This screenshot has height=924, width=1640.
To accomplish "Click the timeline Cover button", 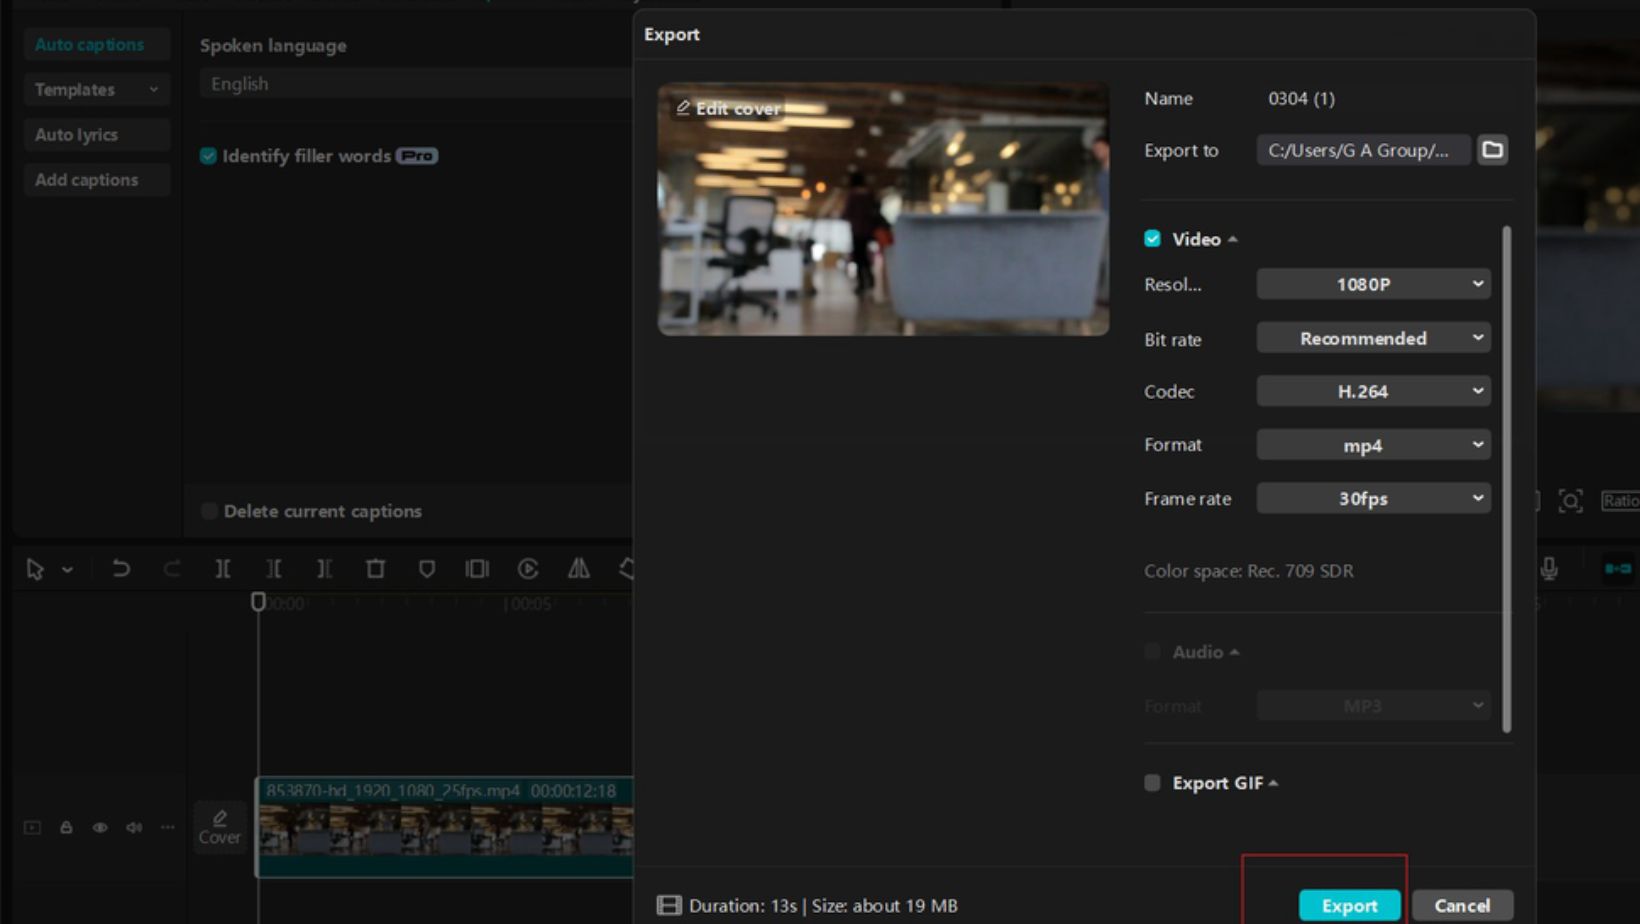I will pyautogui.click(x=220, y=828).
